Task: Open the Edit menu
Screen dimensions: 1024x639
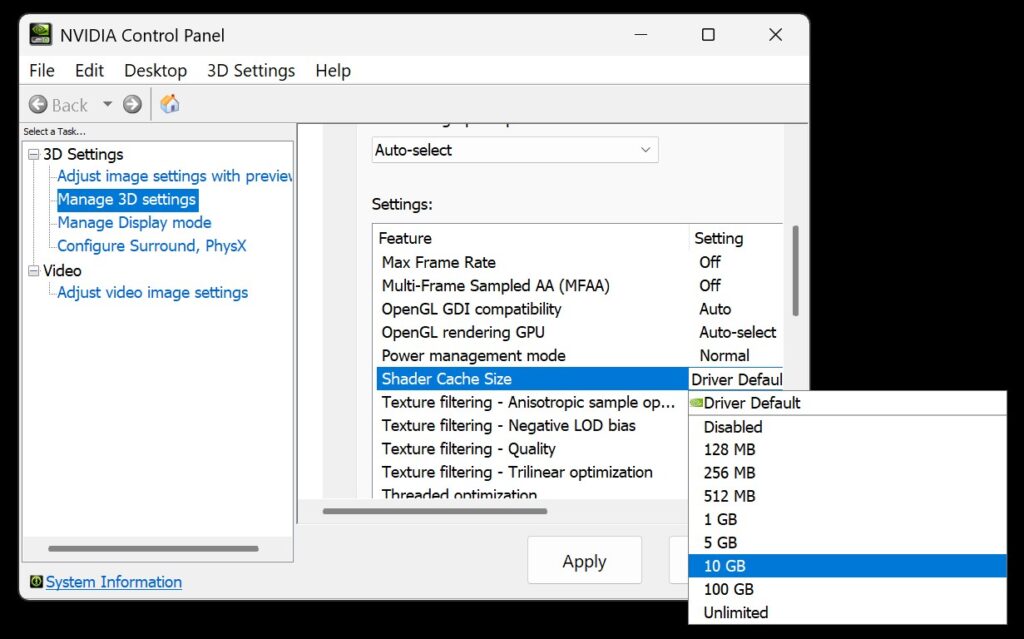Action: [89, 70]
